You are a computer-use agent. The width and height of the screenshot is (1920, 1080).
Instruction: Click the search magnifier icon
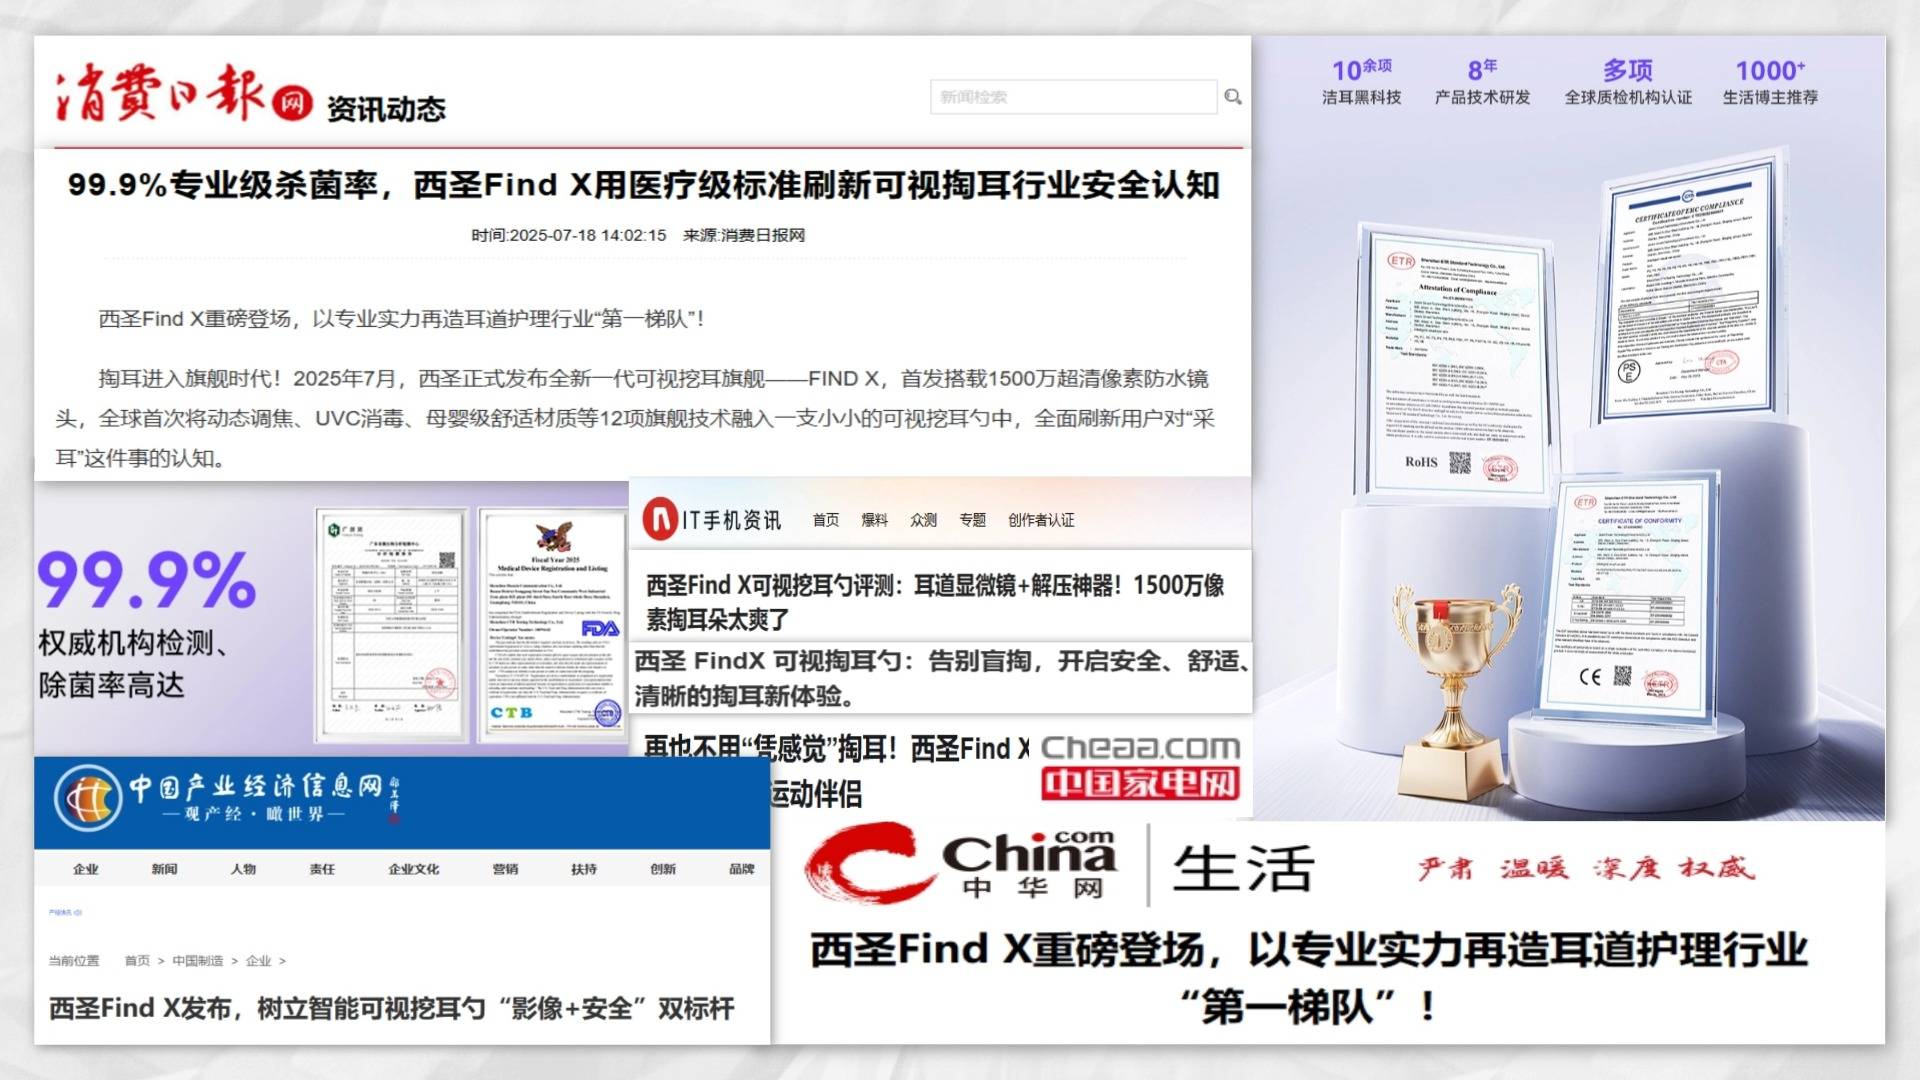click(1232, 97)
